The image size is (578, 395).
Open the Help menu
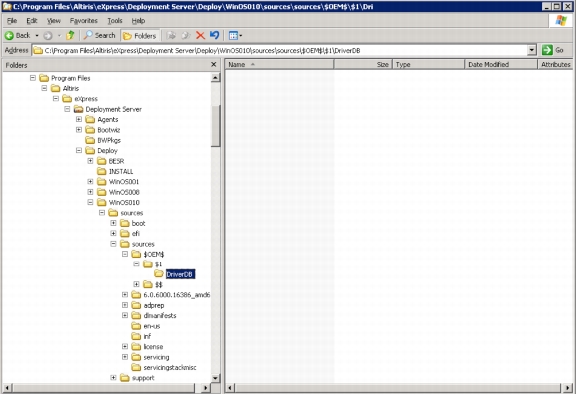tap(138, 21)
